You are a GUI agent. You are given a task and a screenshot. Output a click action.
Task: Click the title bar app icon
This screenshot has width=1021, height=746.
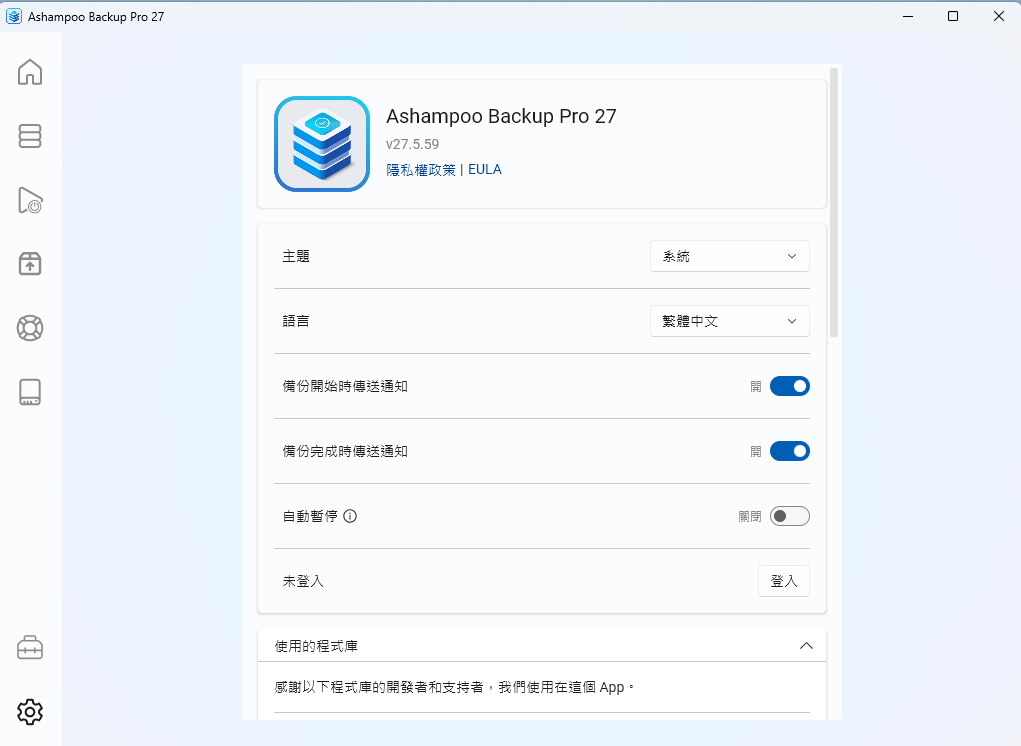point(14,16)
